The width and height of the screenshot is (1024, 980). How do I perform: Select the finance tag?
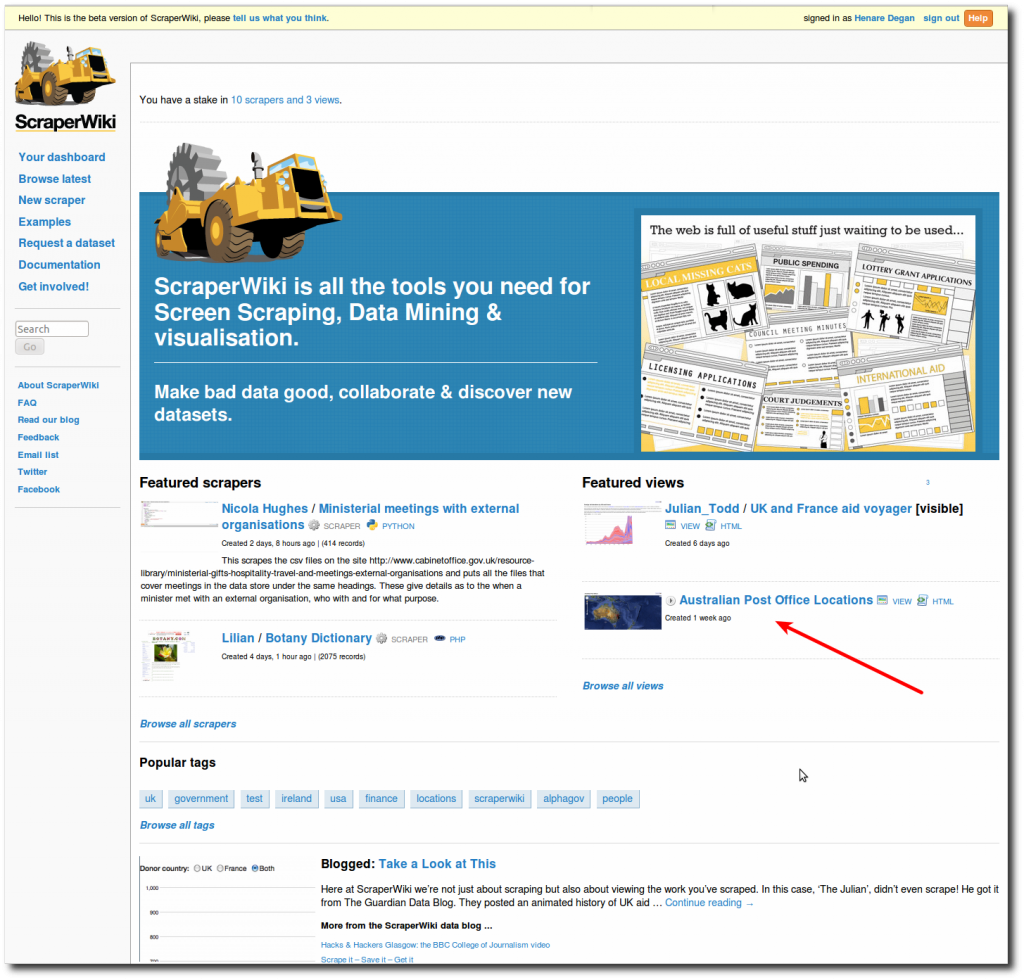click(381, 800)
